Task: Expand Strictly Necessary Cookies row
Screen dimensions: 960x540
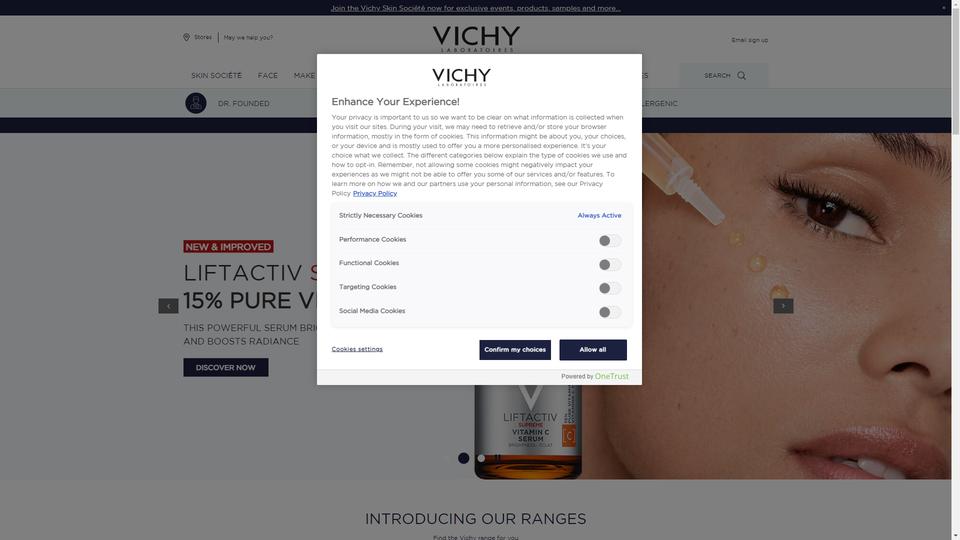Action: (x=481, y=216)
